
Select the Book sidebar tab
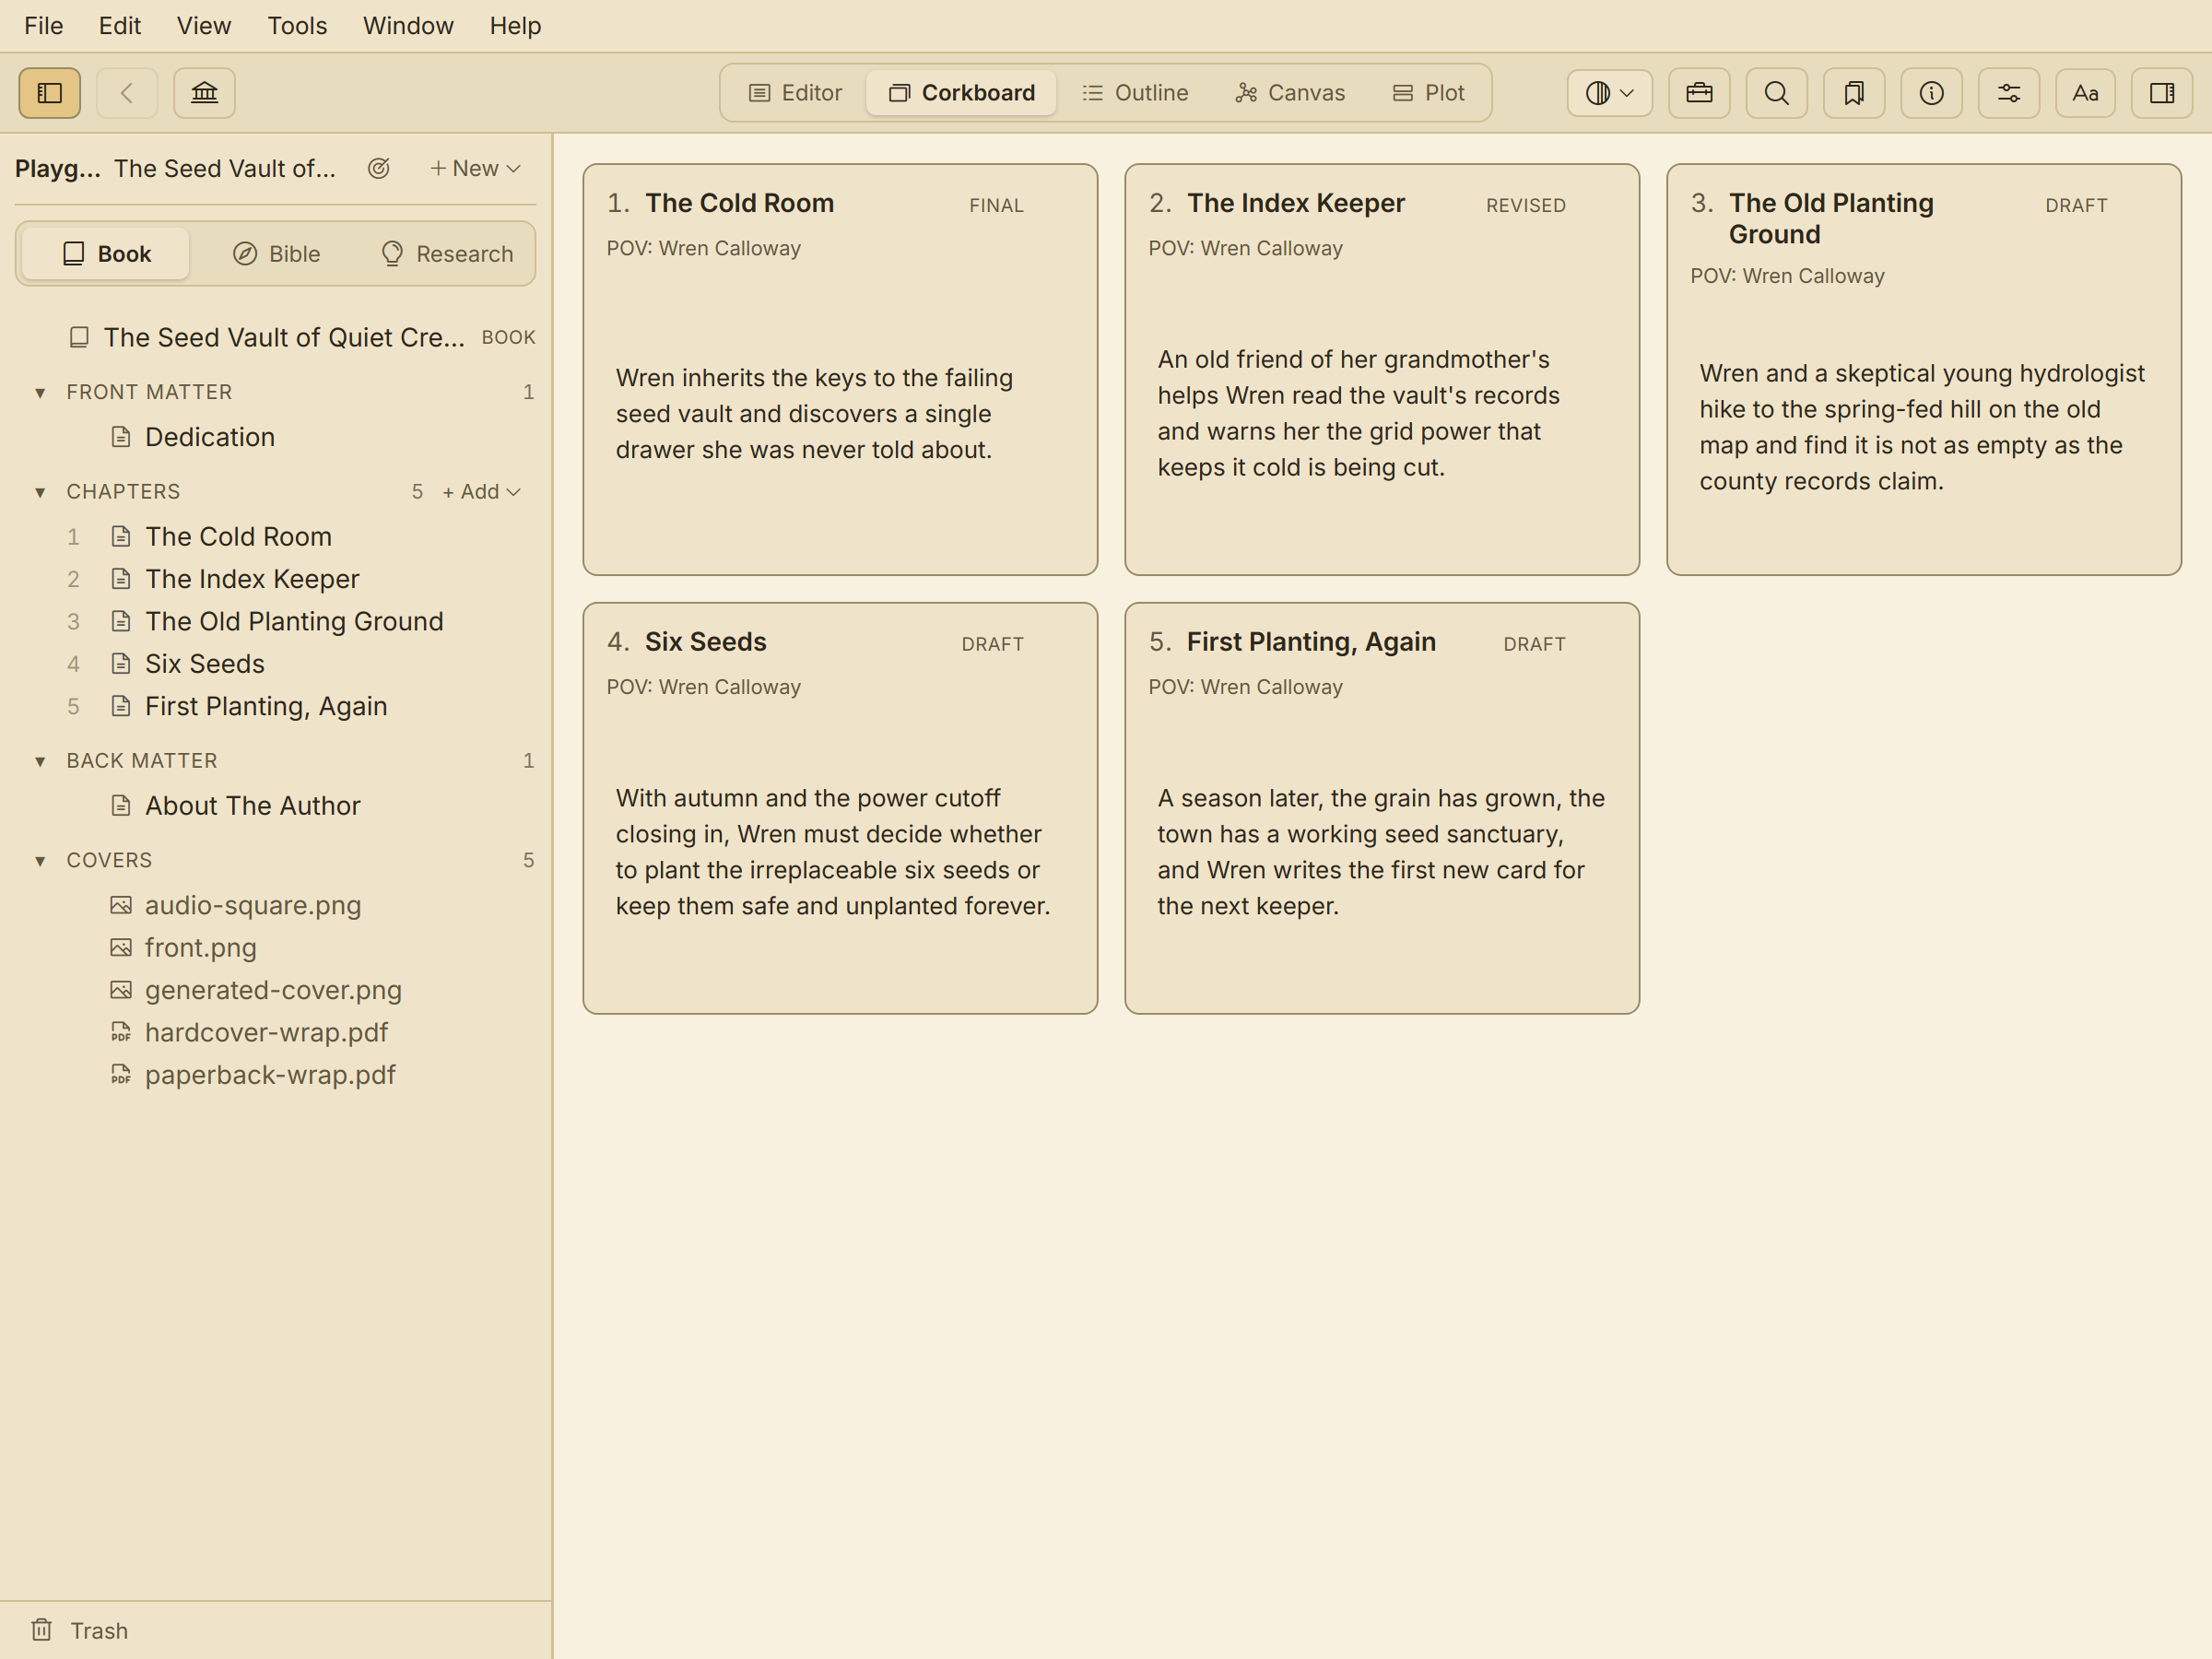(x=106, y=254)
